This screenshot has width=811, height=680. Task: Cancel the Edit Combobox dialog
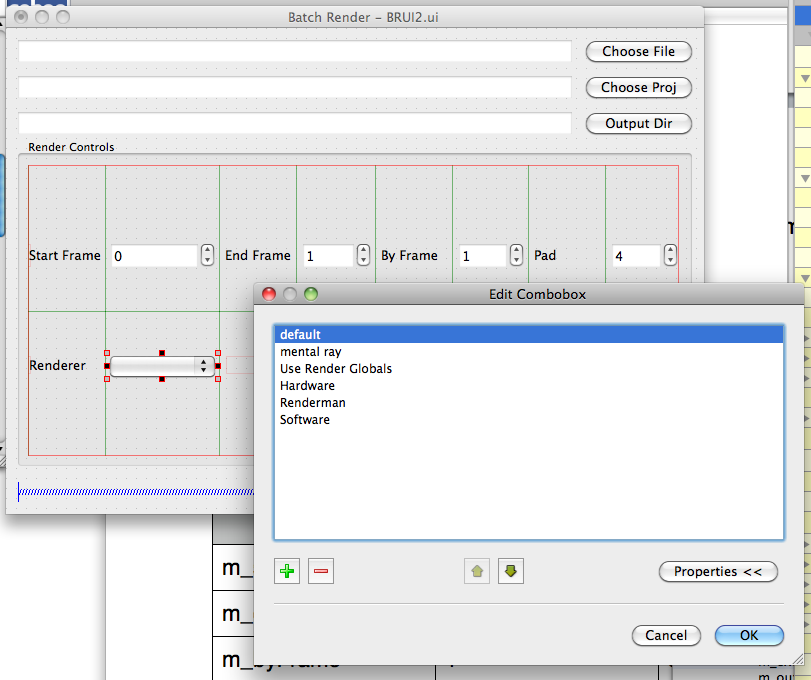666,635
